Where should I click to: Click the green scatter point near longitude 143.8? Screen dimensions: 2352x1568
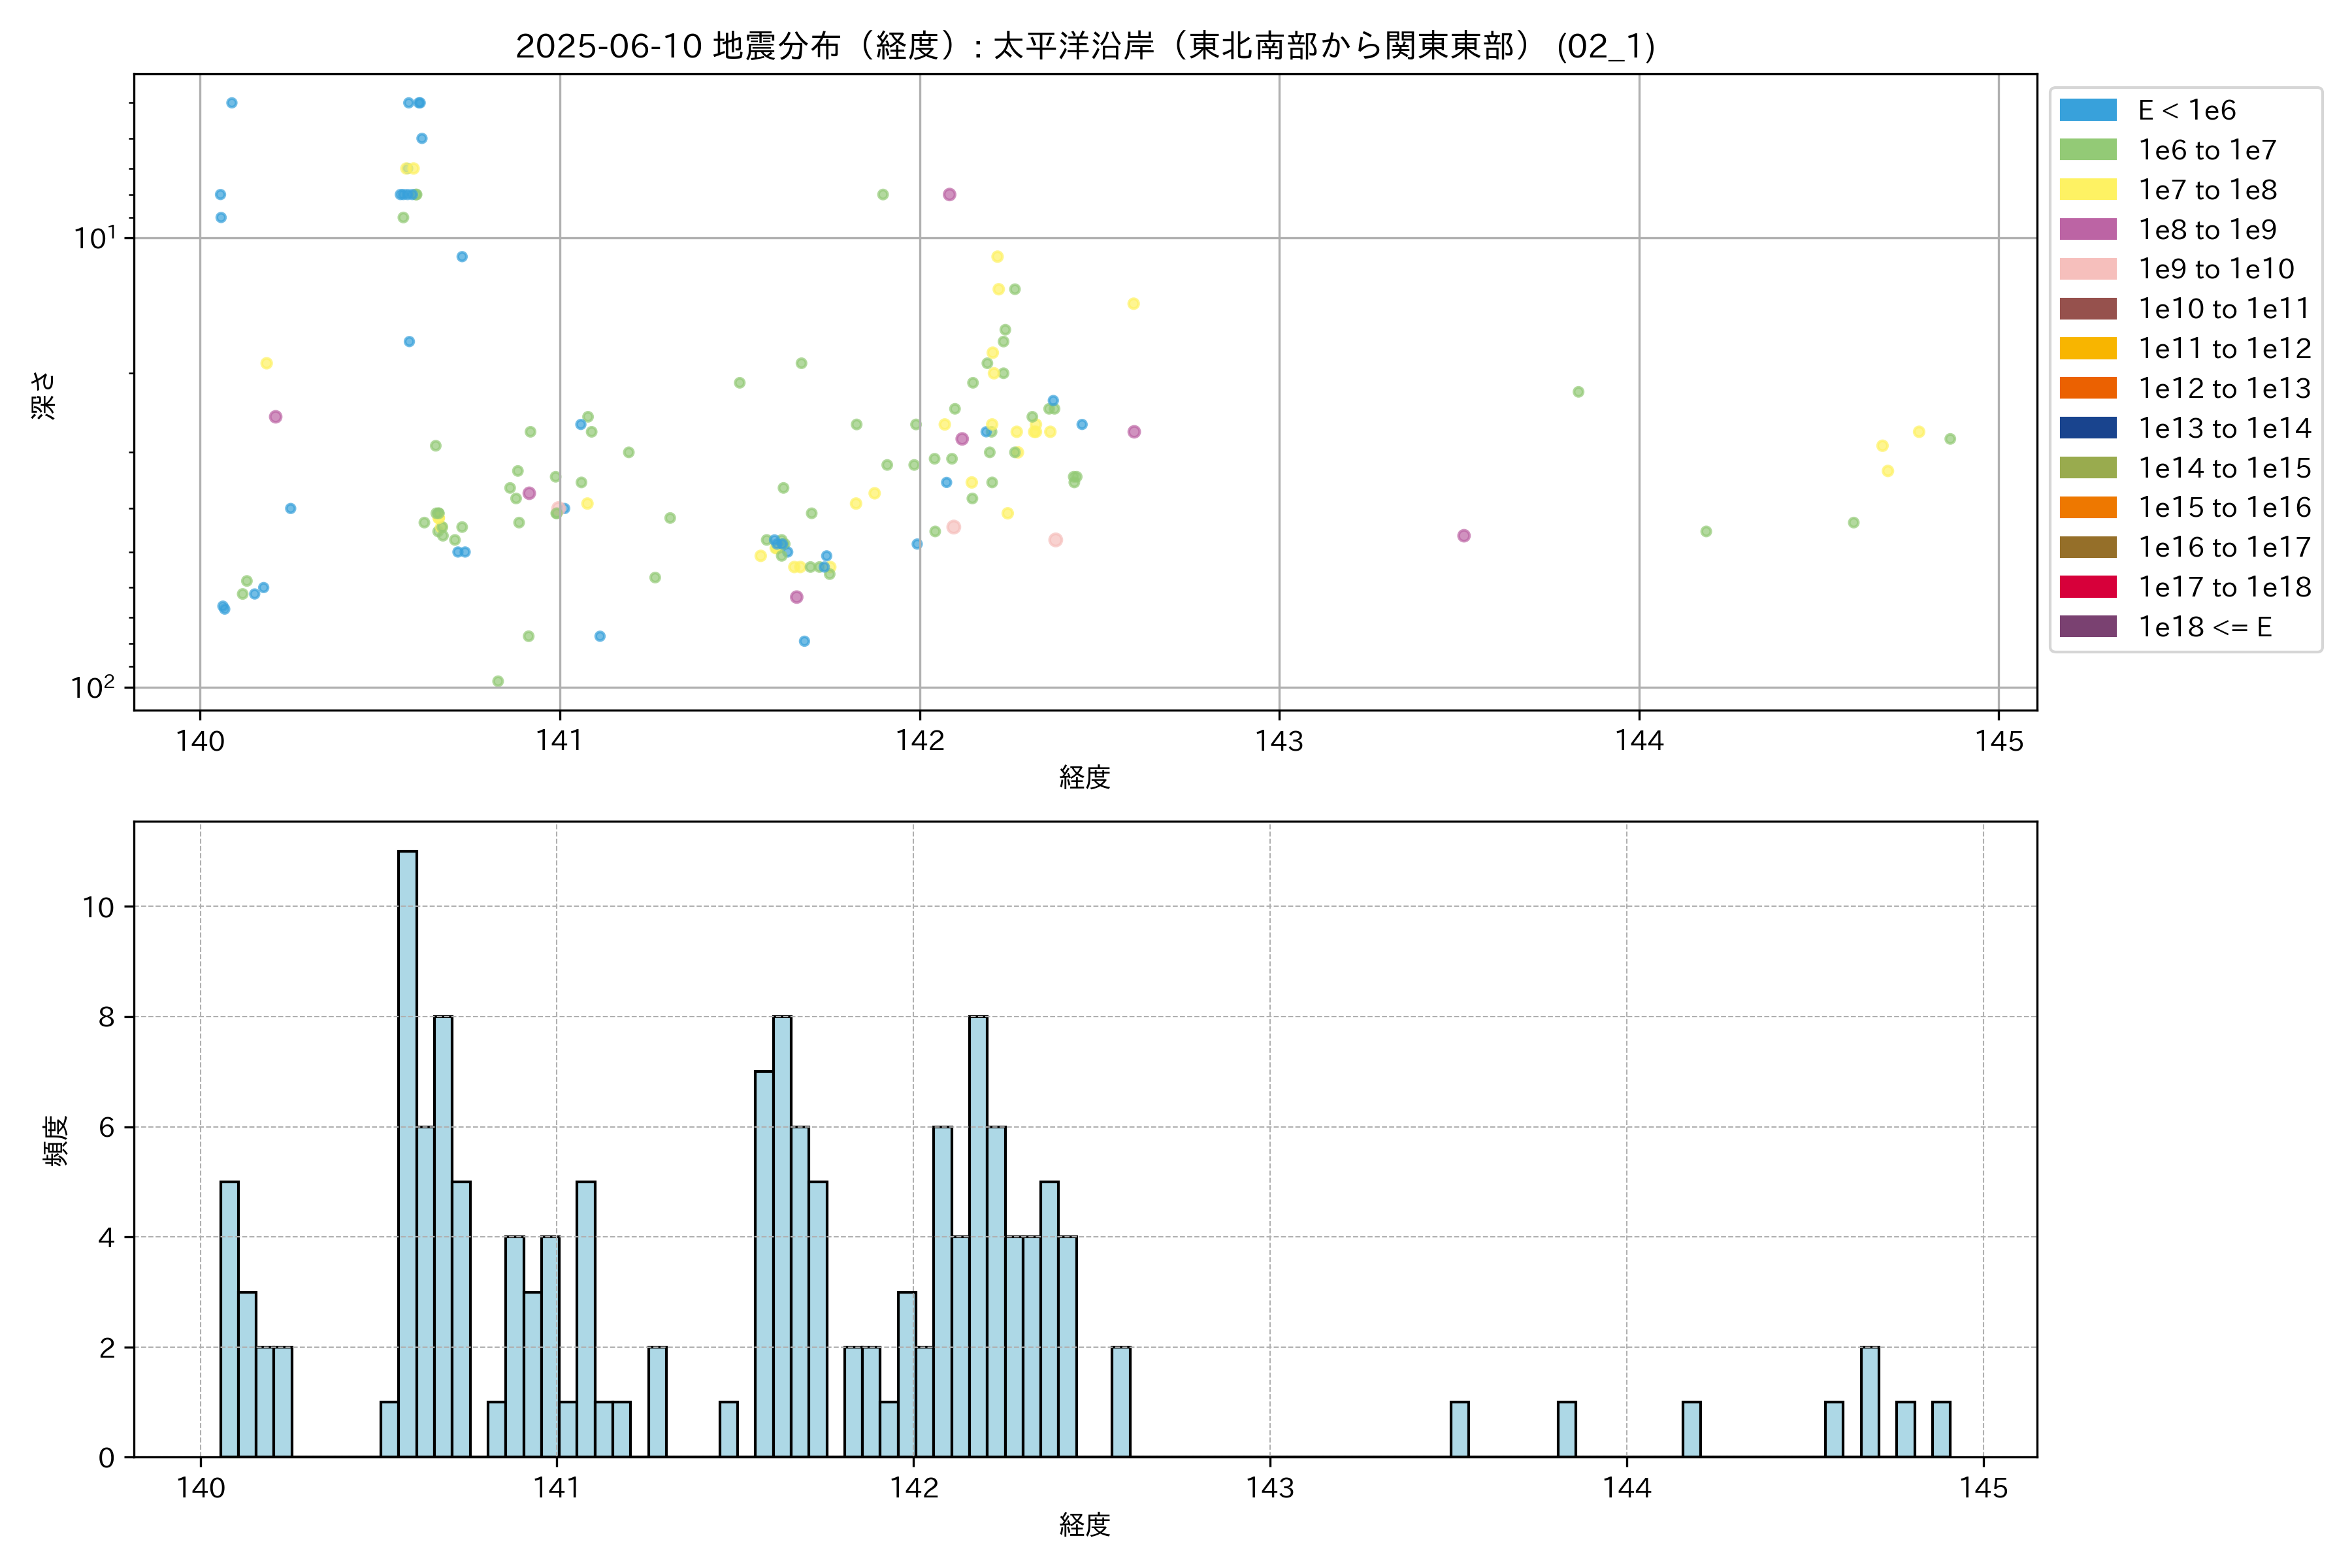click(1578, 392)
